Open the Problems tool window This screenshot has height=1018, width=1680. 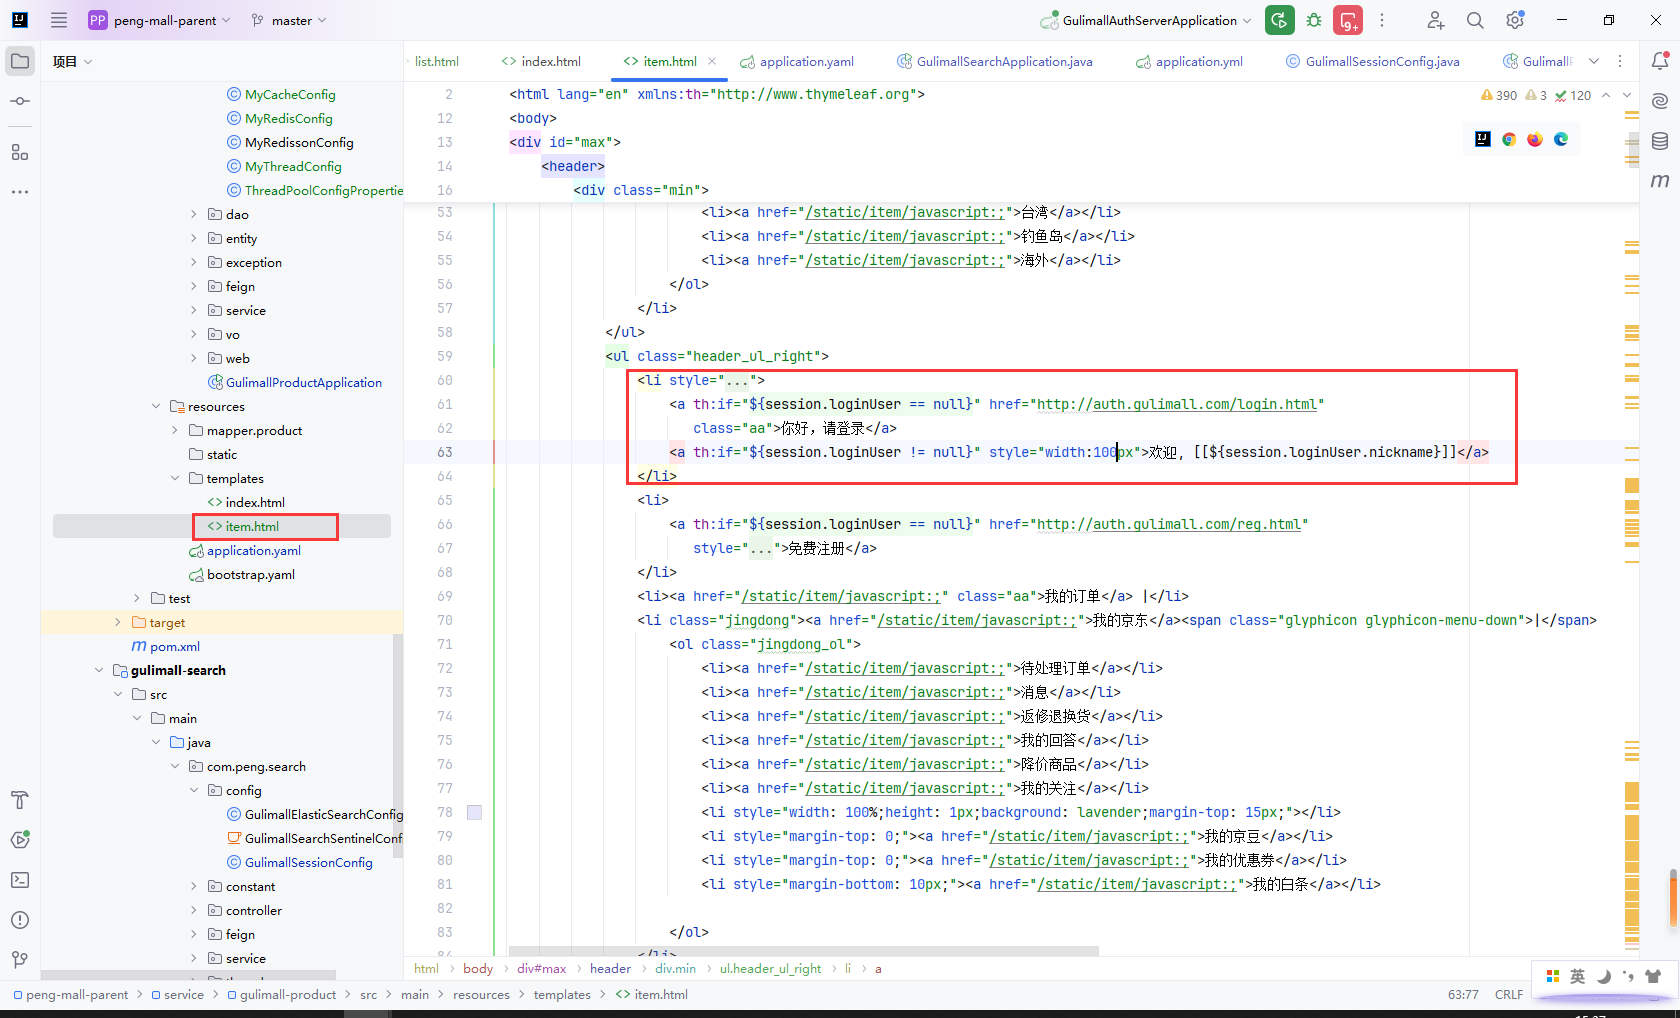(x=20, y=920)
